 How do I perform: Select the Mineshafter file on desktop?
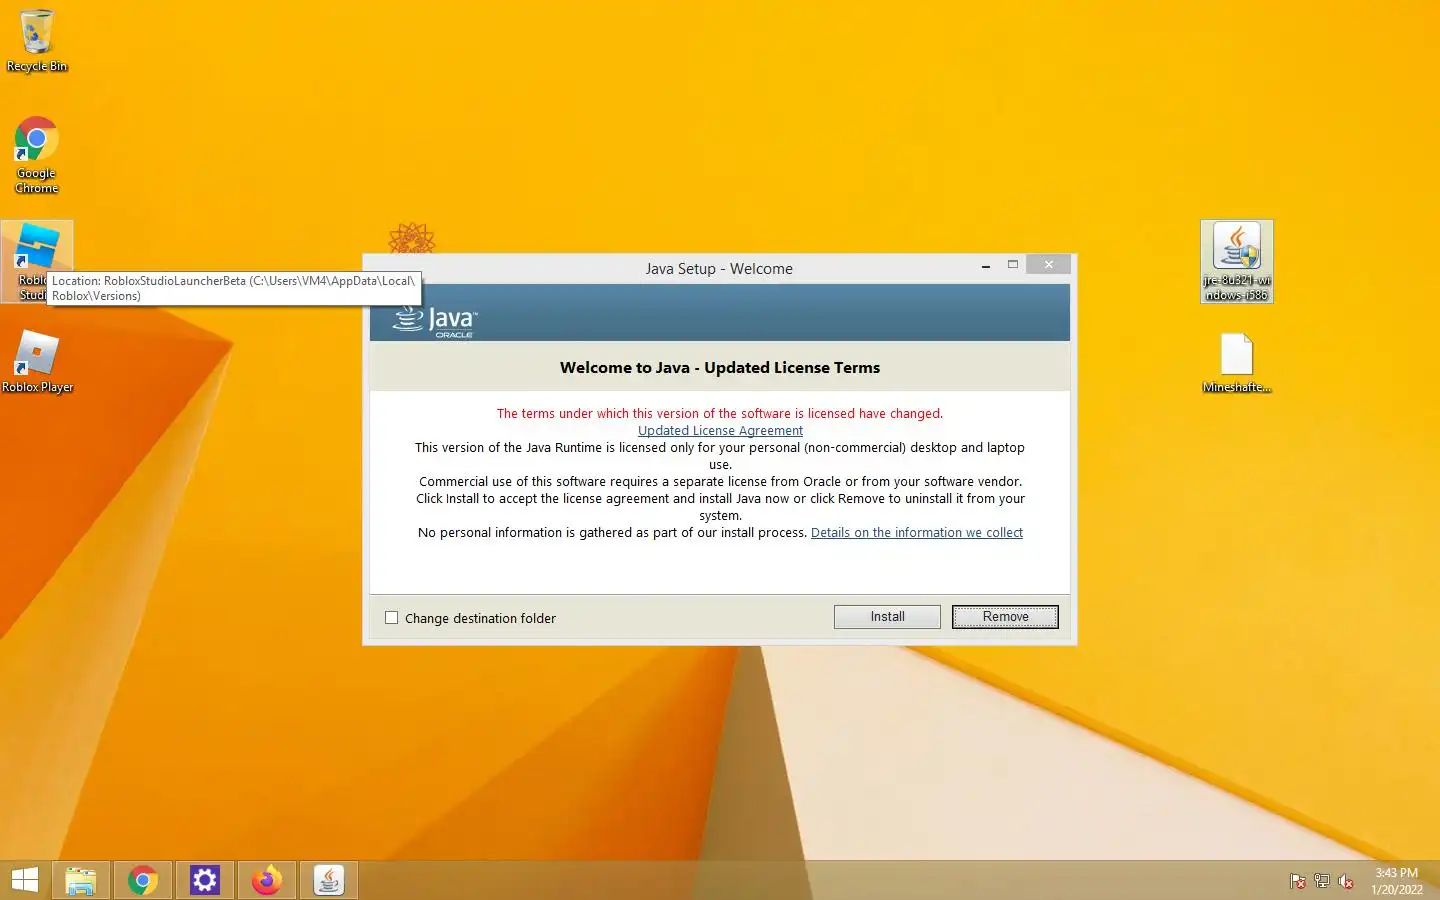pos(1237,363)
